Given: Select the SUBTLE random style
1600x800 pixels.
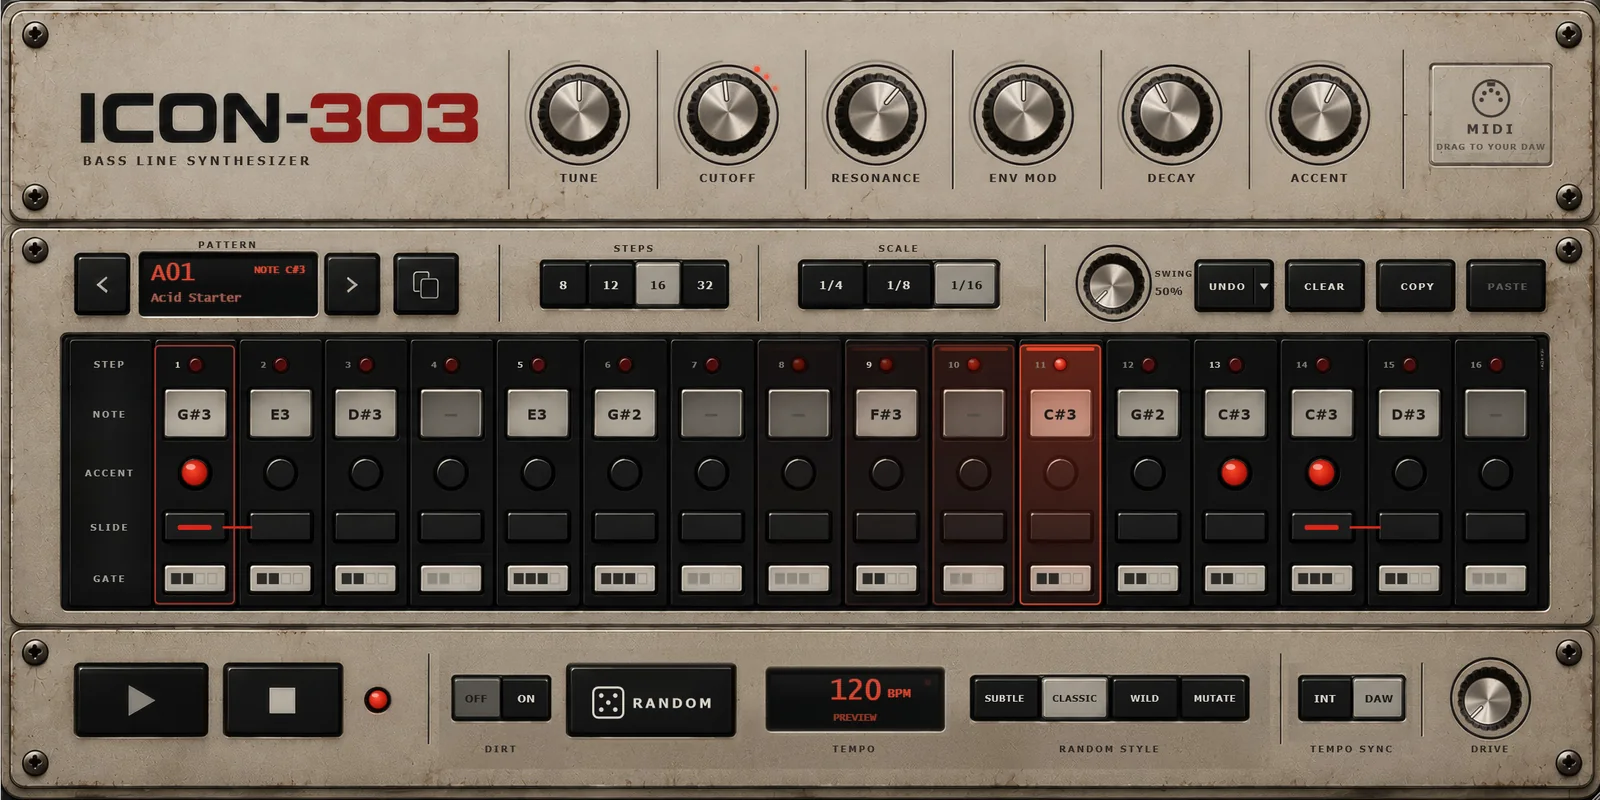Looking at the screenshot, I should click(x=1004, y=698).
